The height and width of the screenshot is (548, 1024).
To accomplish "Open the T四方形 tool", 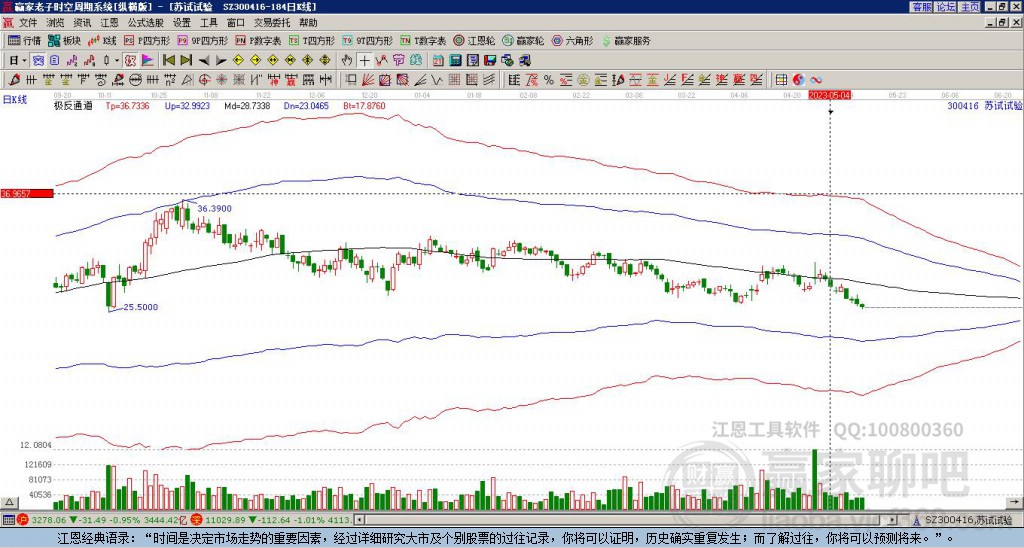I will coord(312,40).
